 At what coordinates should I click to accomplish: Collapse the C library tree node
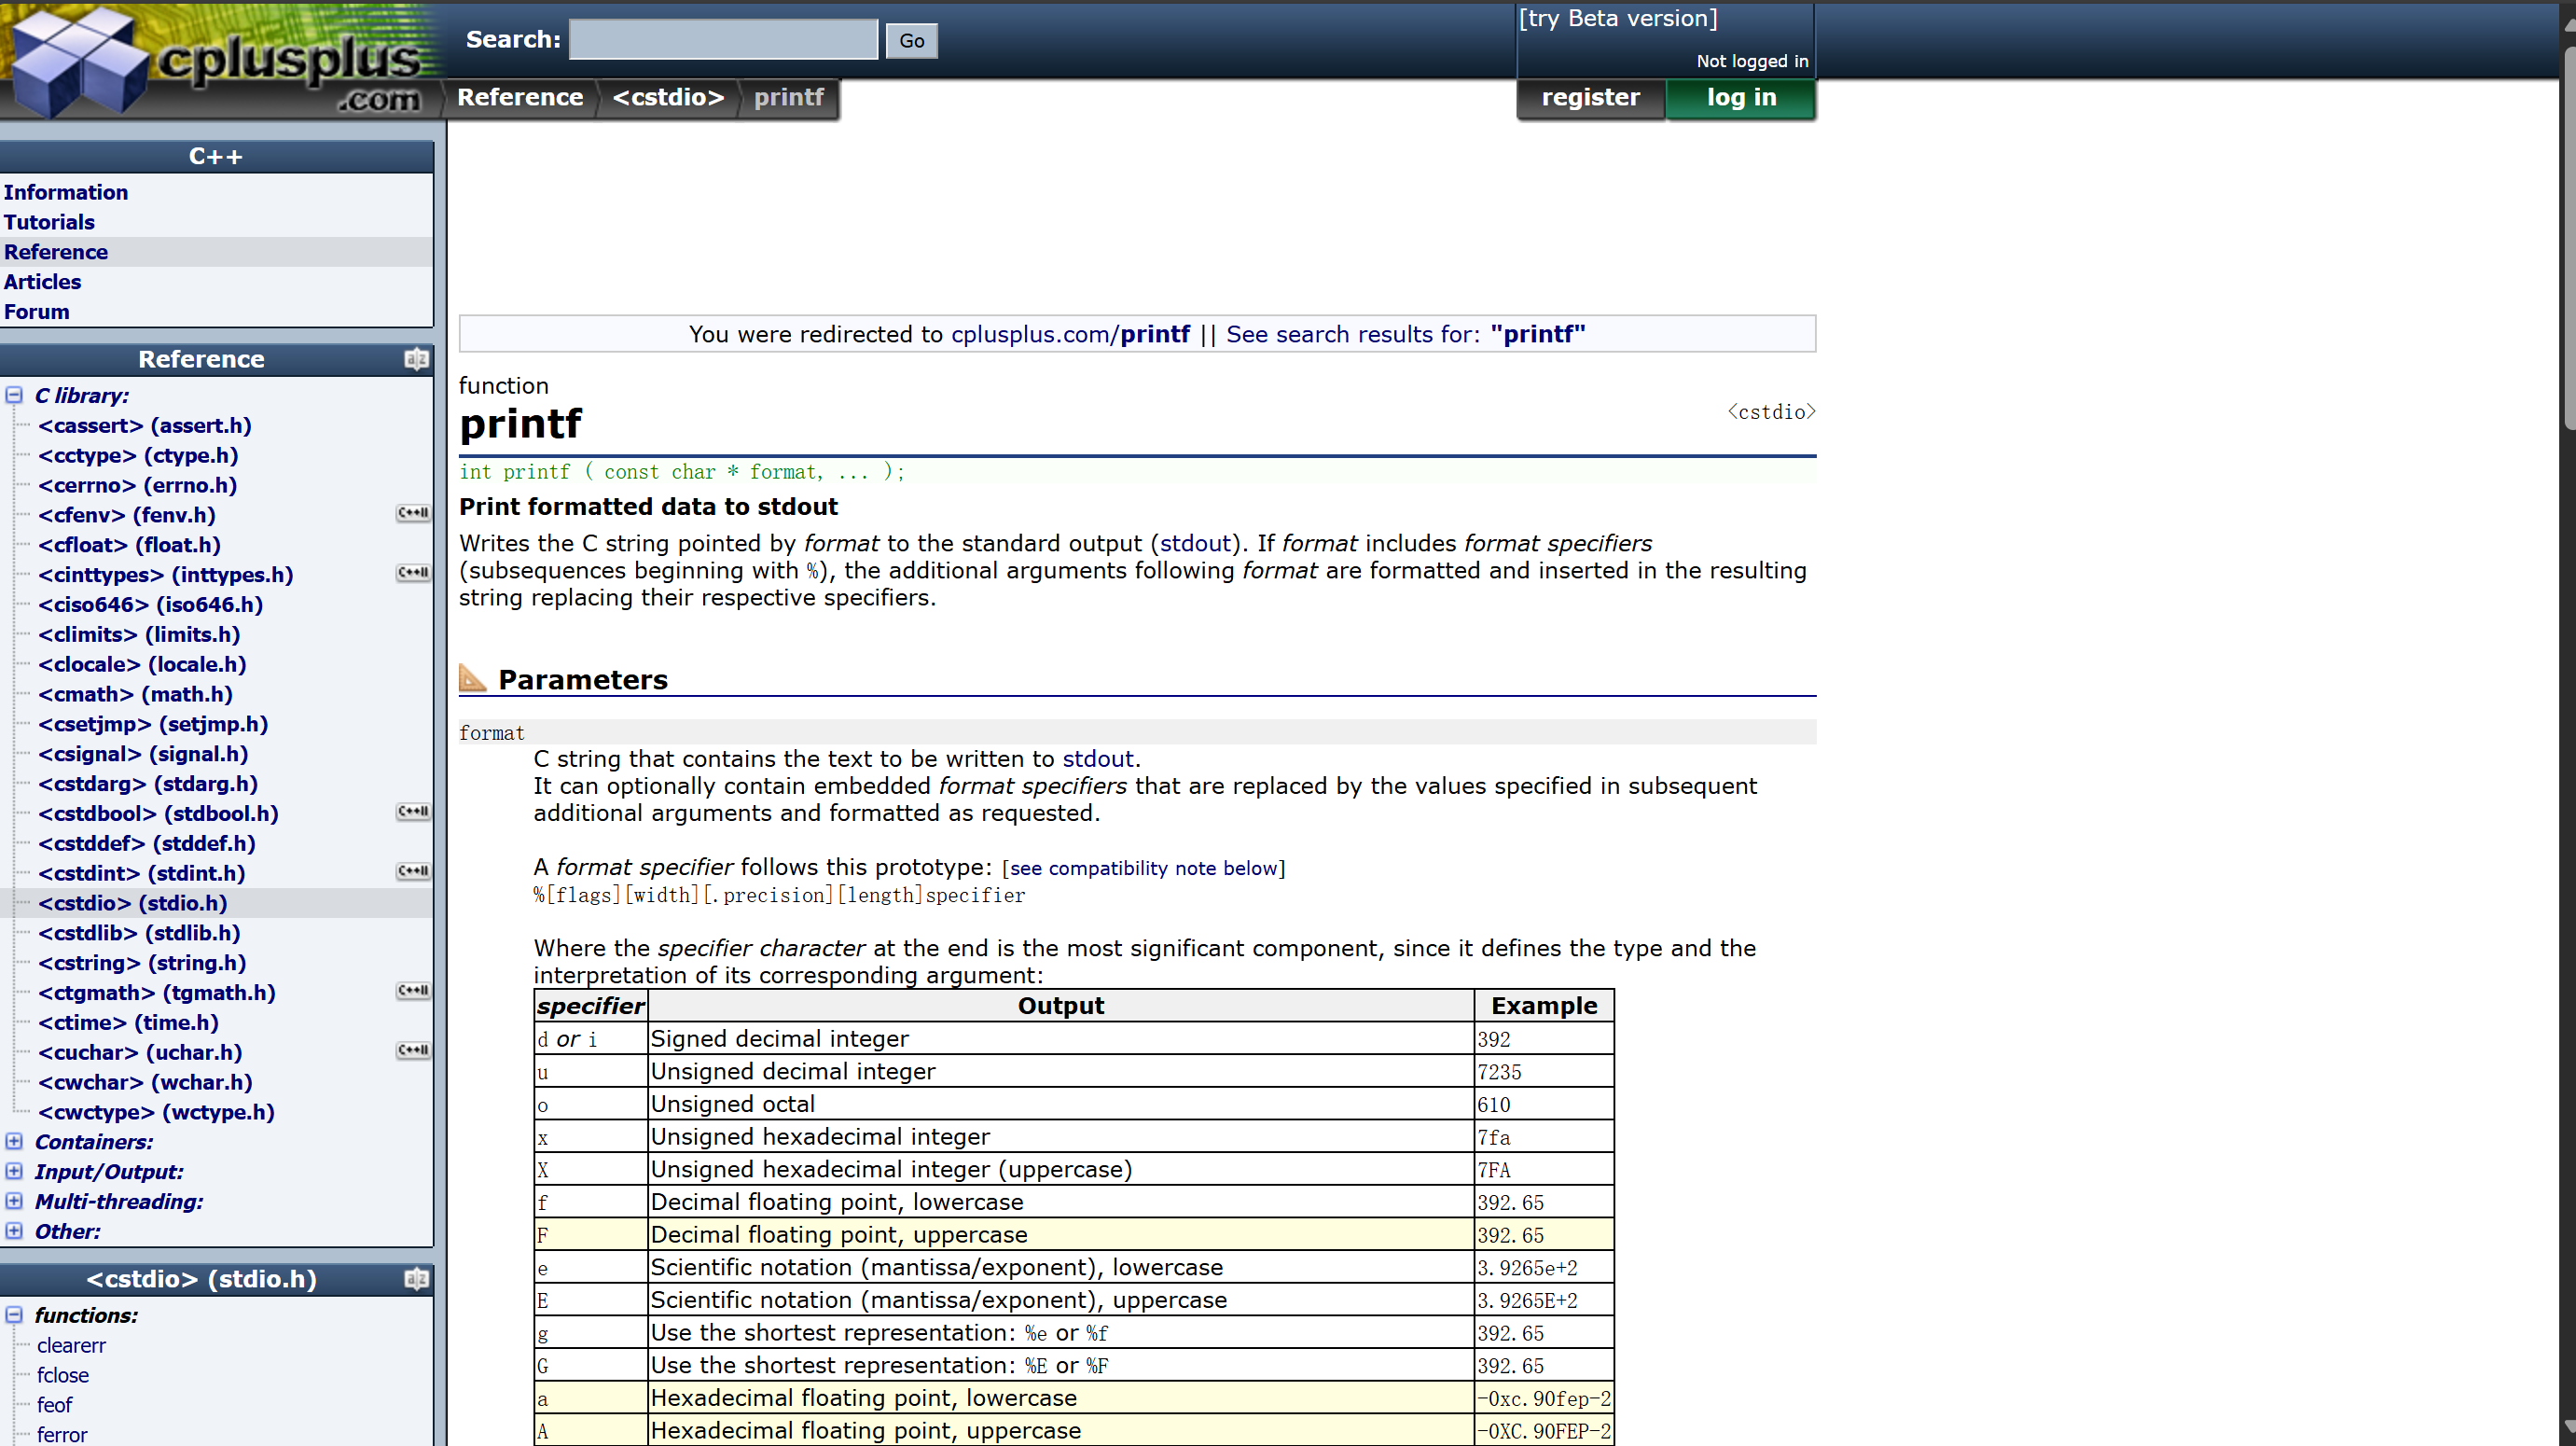[14, 395]
